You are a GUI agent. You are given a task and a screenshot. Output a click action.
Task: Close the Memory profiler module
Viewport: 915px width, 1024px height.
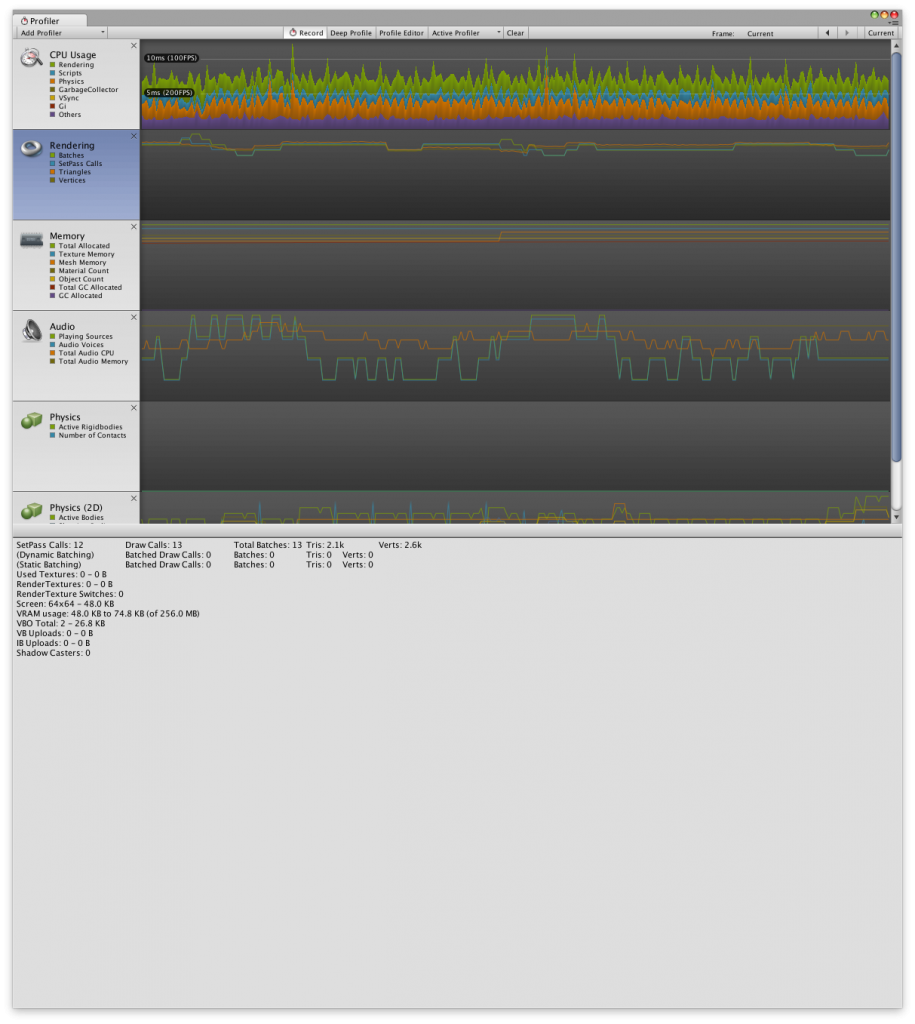[134, 227]
